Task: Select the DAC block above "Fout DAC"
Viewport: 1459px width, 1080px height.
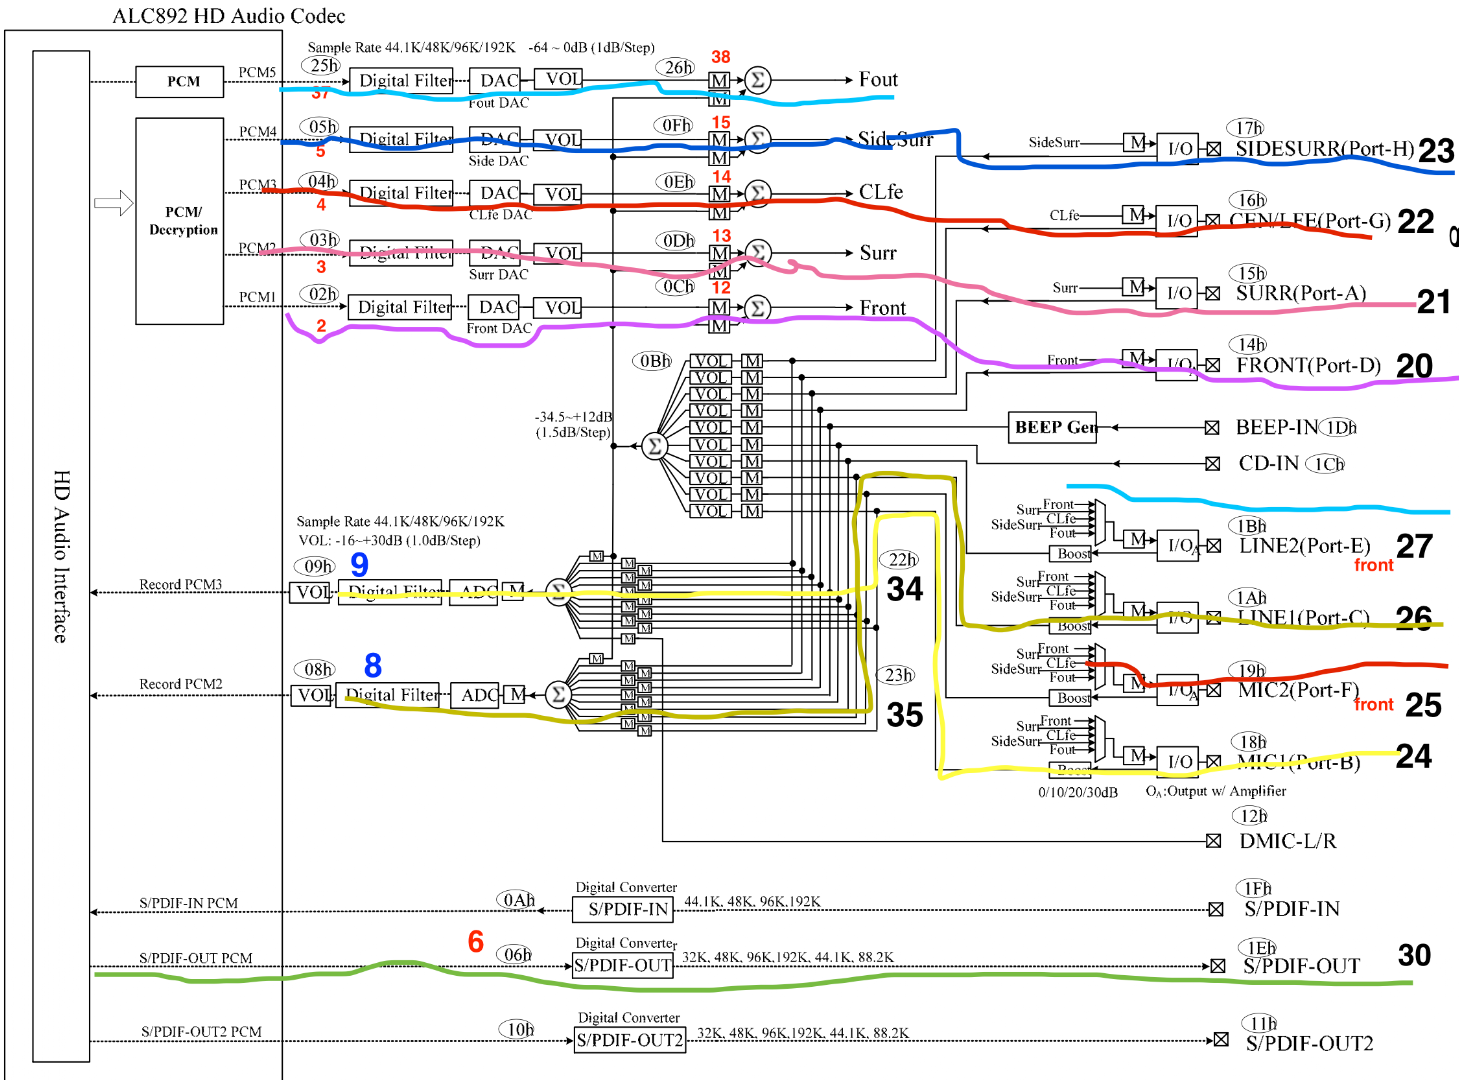Action: pyautogui.click(x=497, y=80)
